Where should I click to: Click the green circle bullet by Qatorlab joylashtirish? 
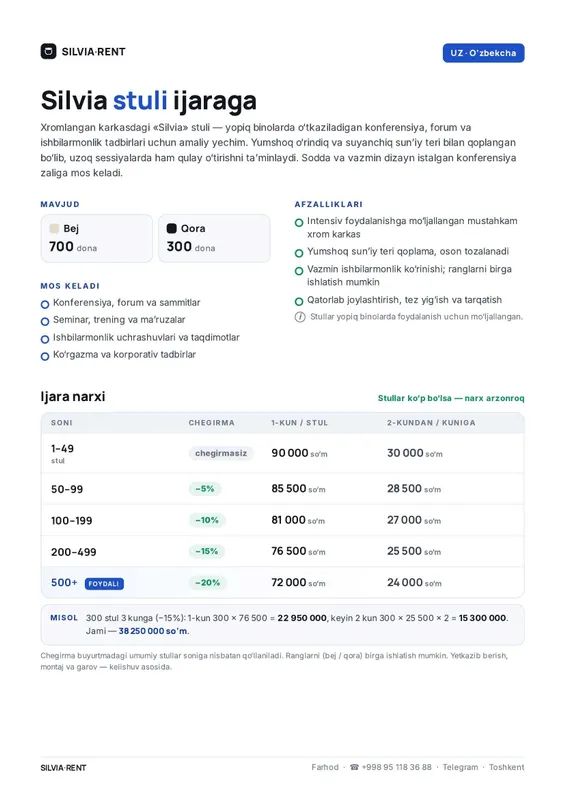click(299, 302)
